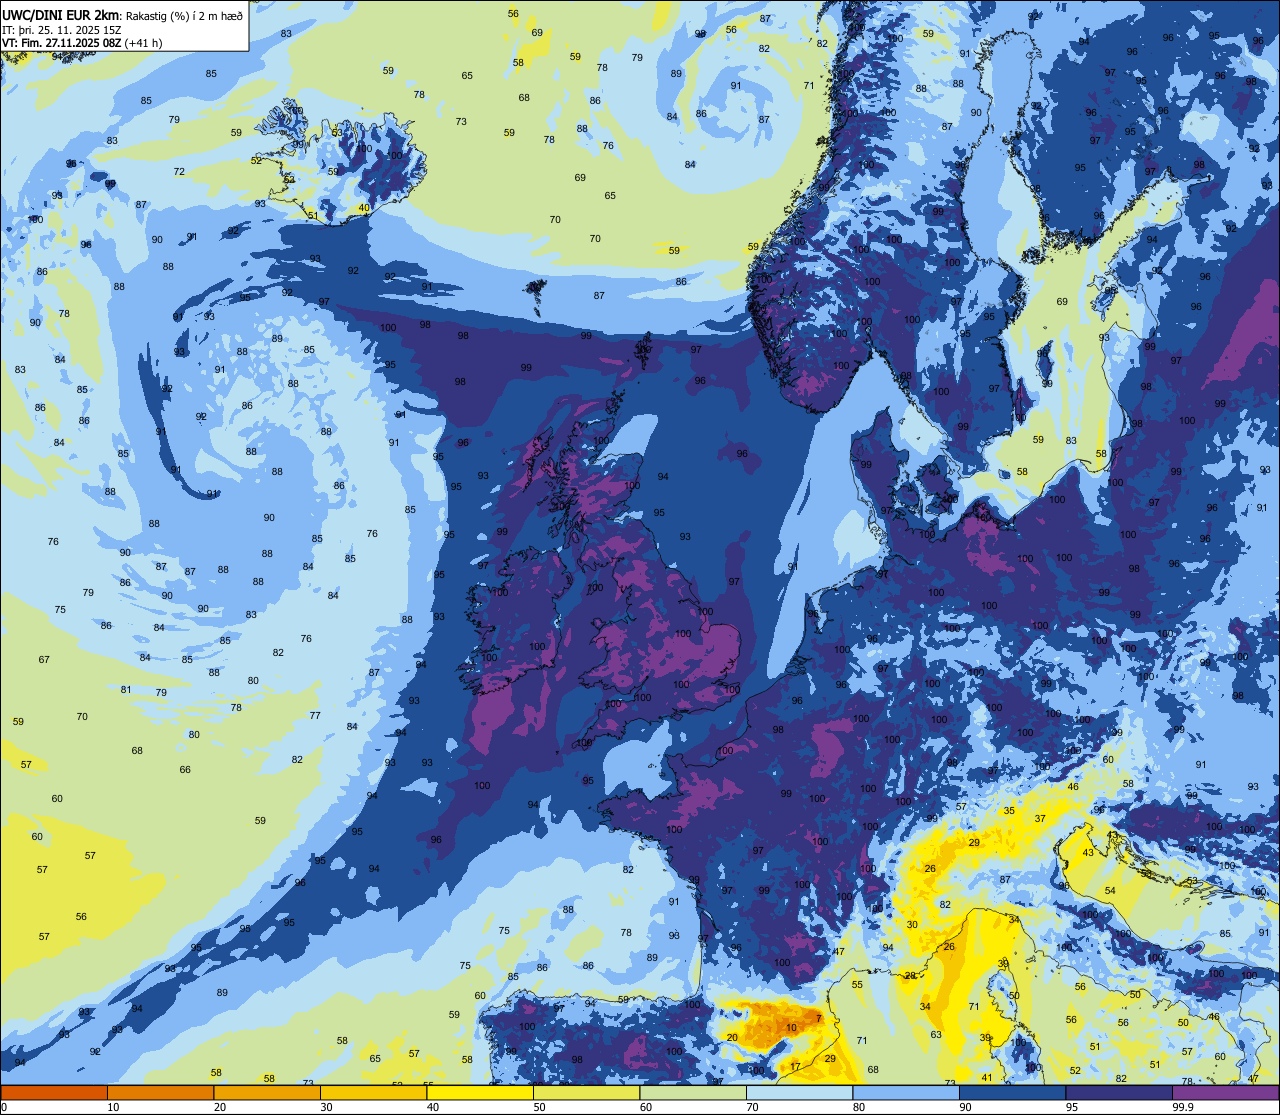Click the pale blue 70–80 legend swatch

pyautogui.click(x=799, y=1092)
